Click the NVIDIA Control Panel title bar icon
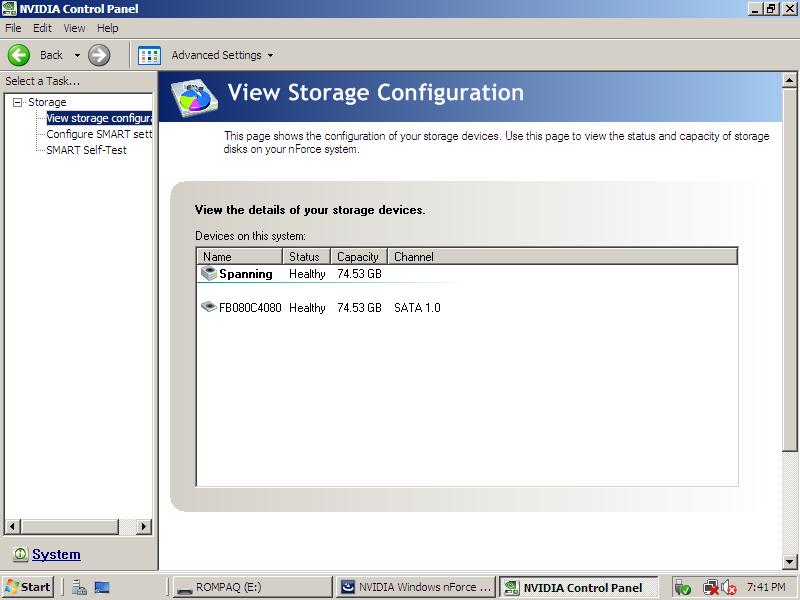 coord(9,9)
